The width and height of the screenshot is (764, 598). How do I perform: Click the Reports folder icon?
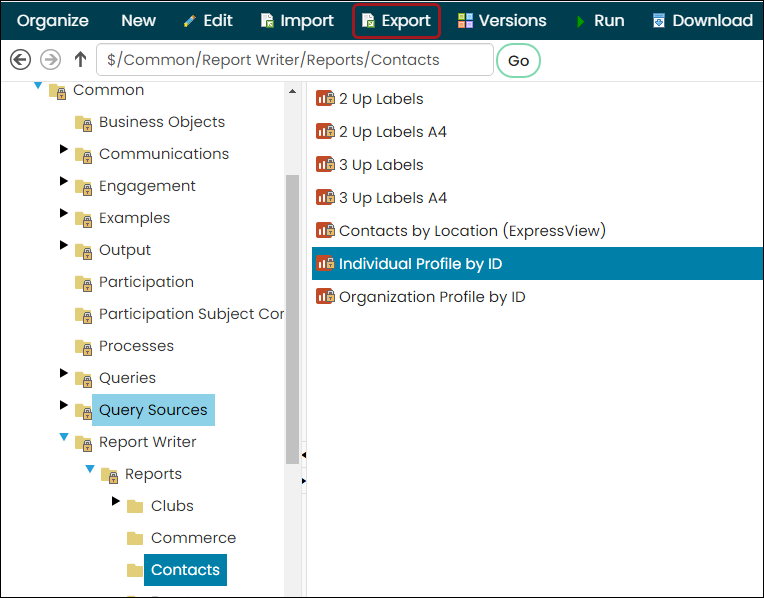click(110, 475)
